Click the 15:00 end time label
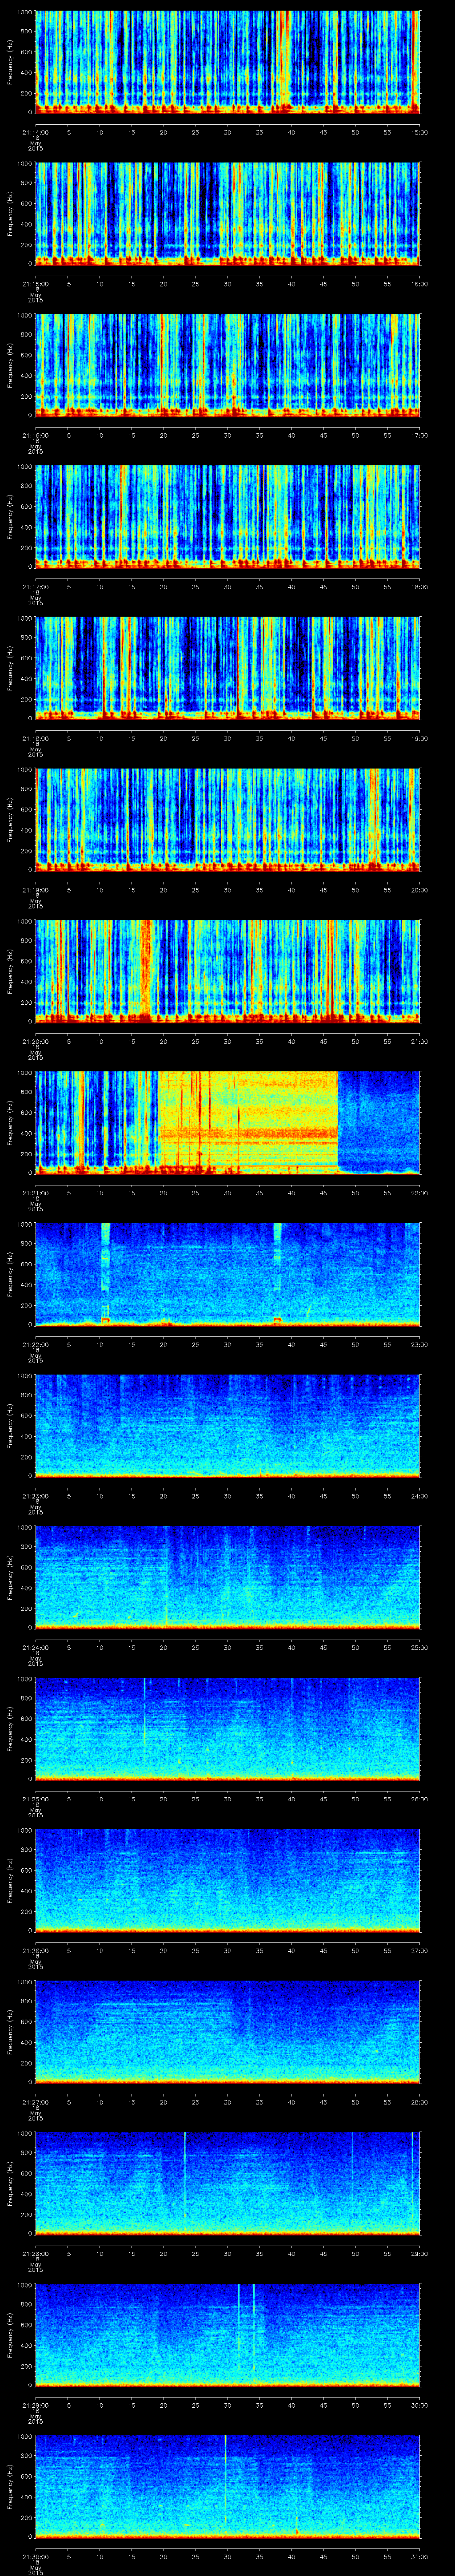Image resolution: width=455 pixels, height=2576 pixels. point(419,132)
